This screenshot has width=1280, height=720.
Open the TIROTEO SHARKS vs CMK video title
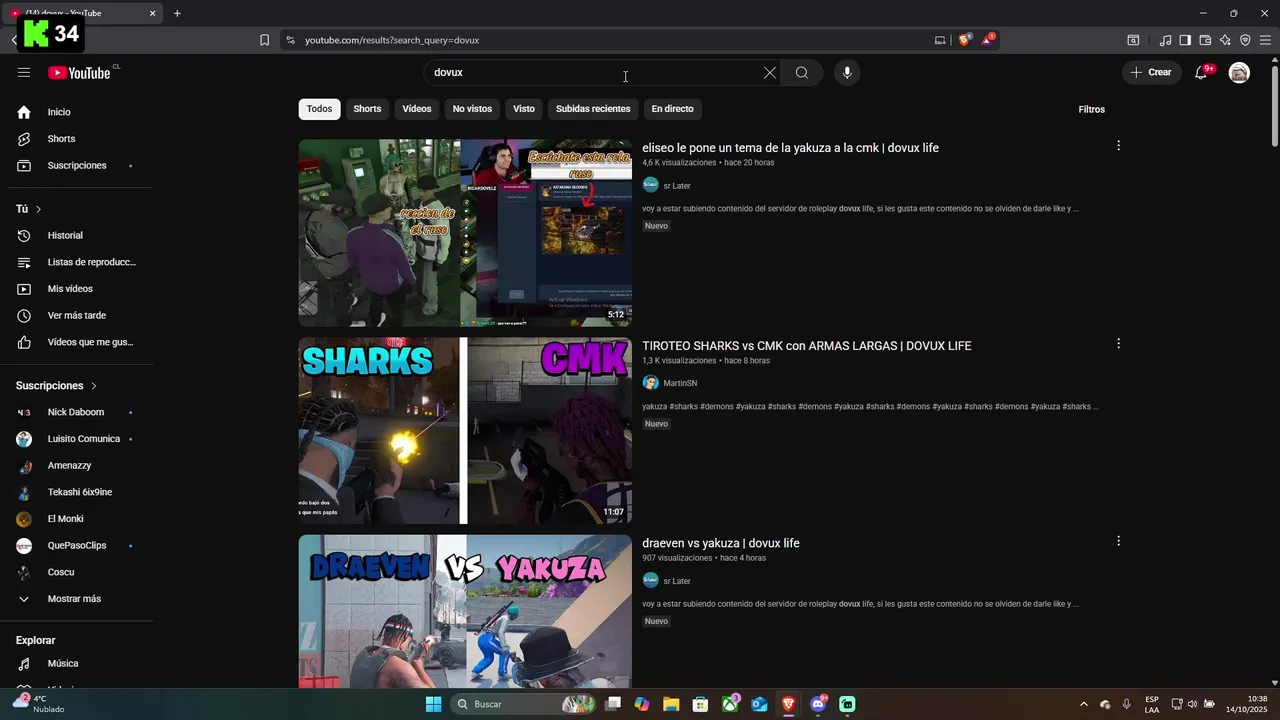pyautogui.click(x=807, y=346)
